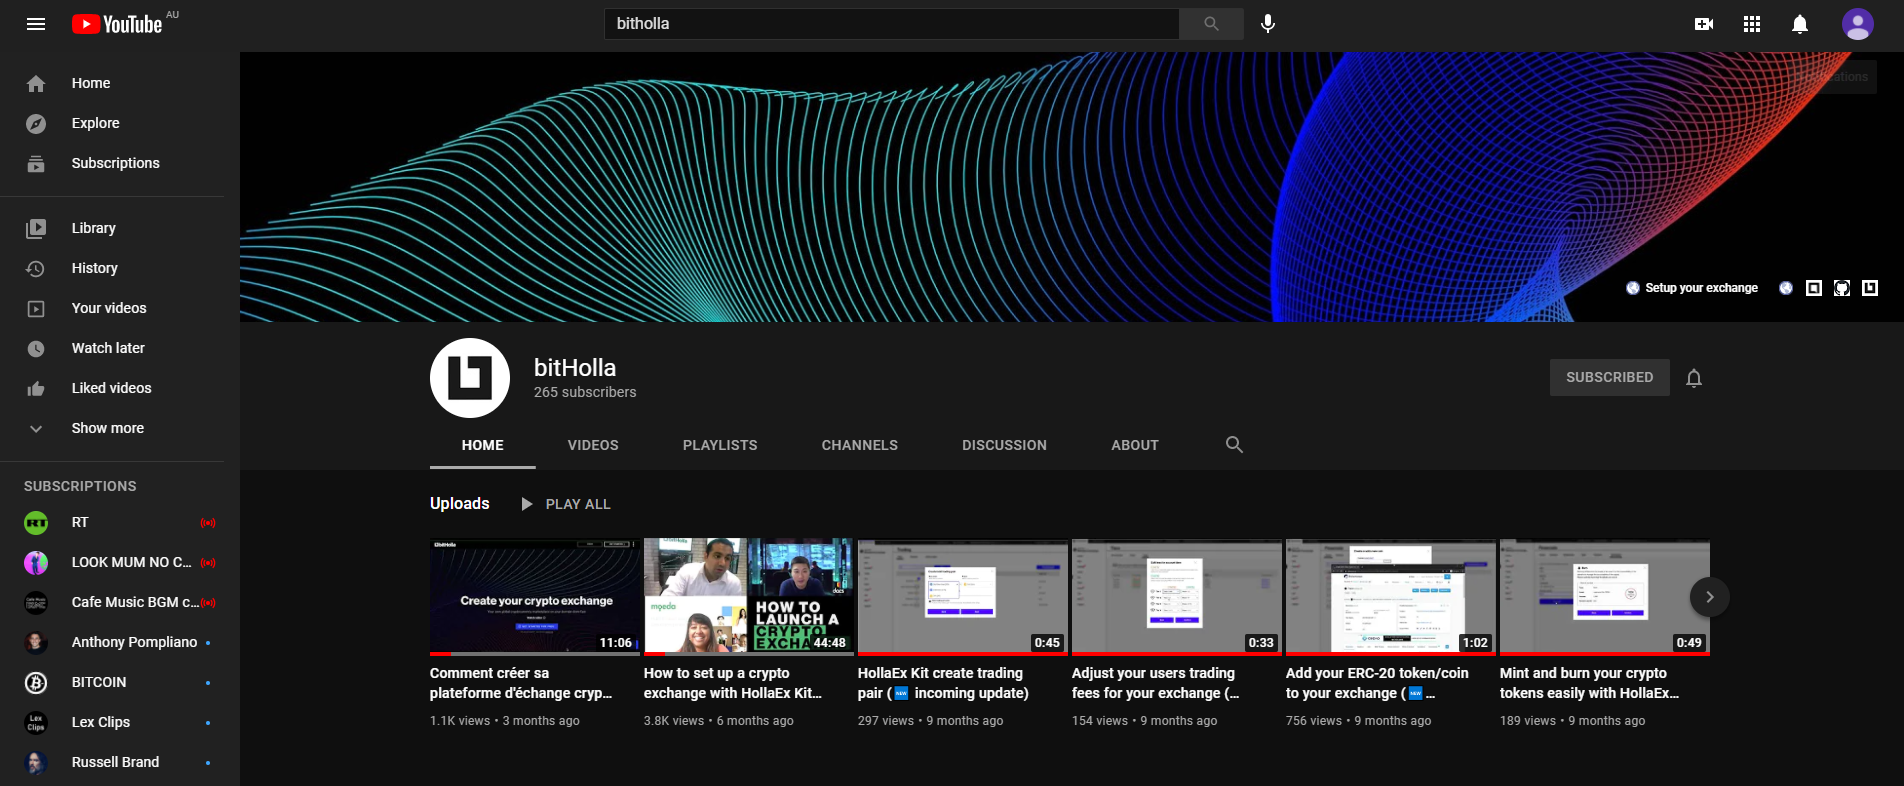
Task: Switch to the VIDEOS tab
Action: click(593, 445)
